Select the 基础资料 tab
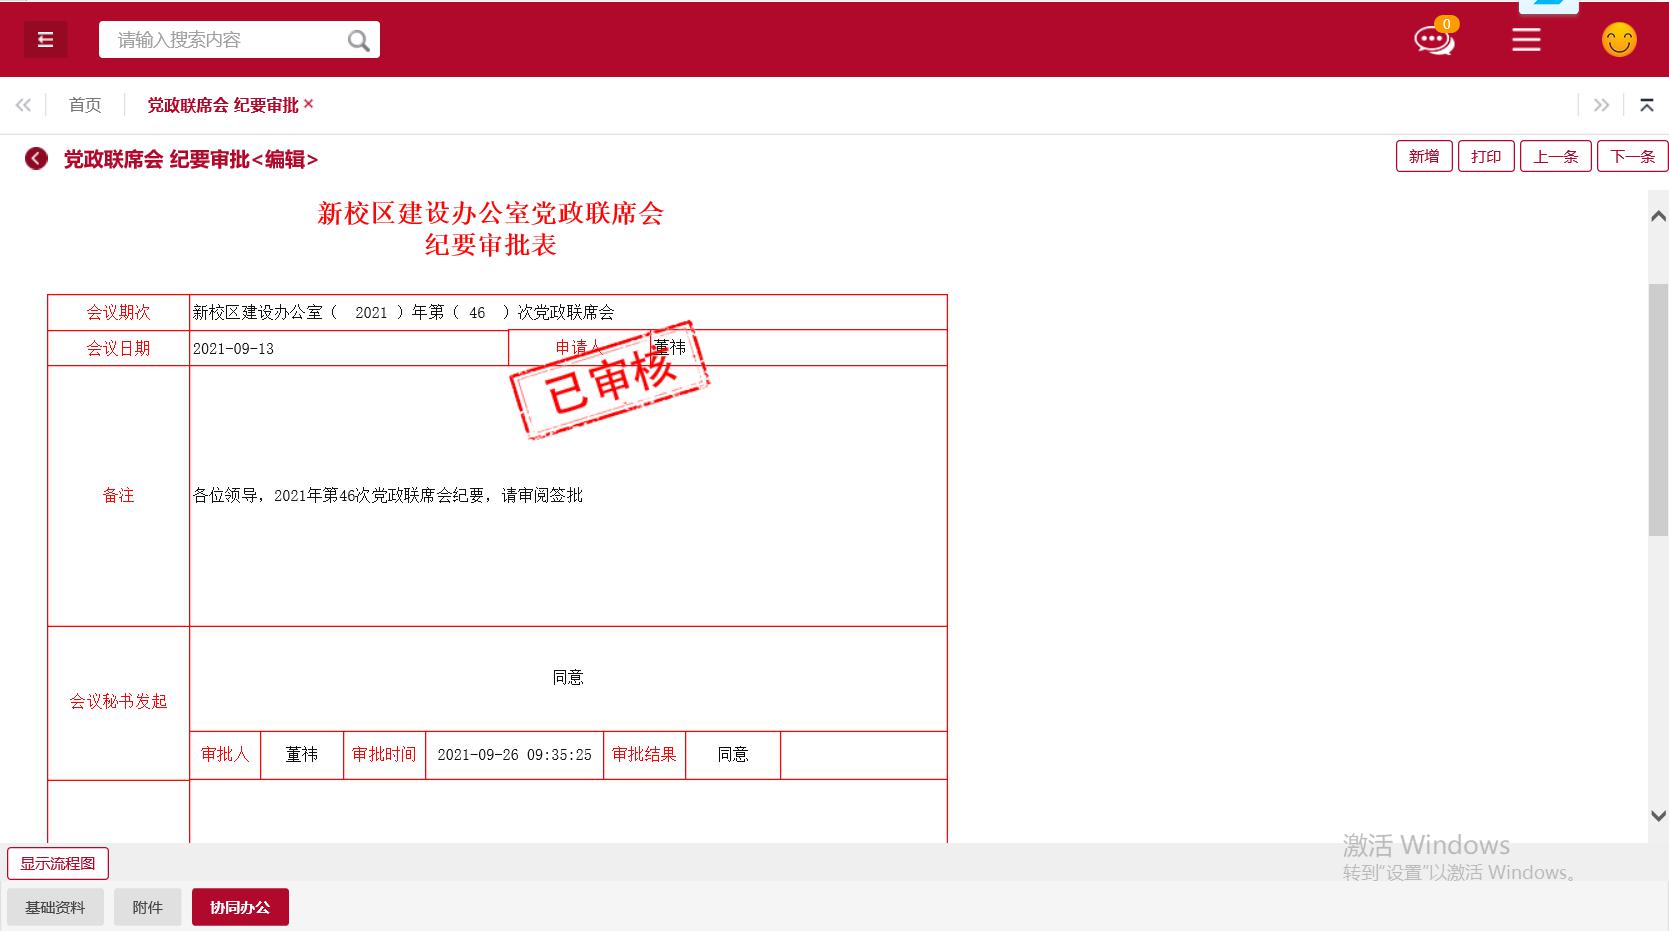Viewport: 1669px width, 931px height. pyautogui.click(x=55, y=907)
